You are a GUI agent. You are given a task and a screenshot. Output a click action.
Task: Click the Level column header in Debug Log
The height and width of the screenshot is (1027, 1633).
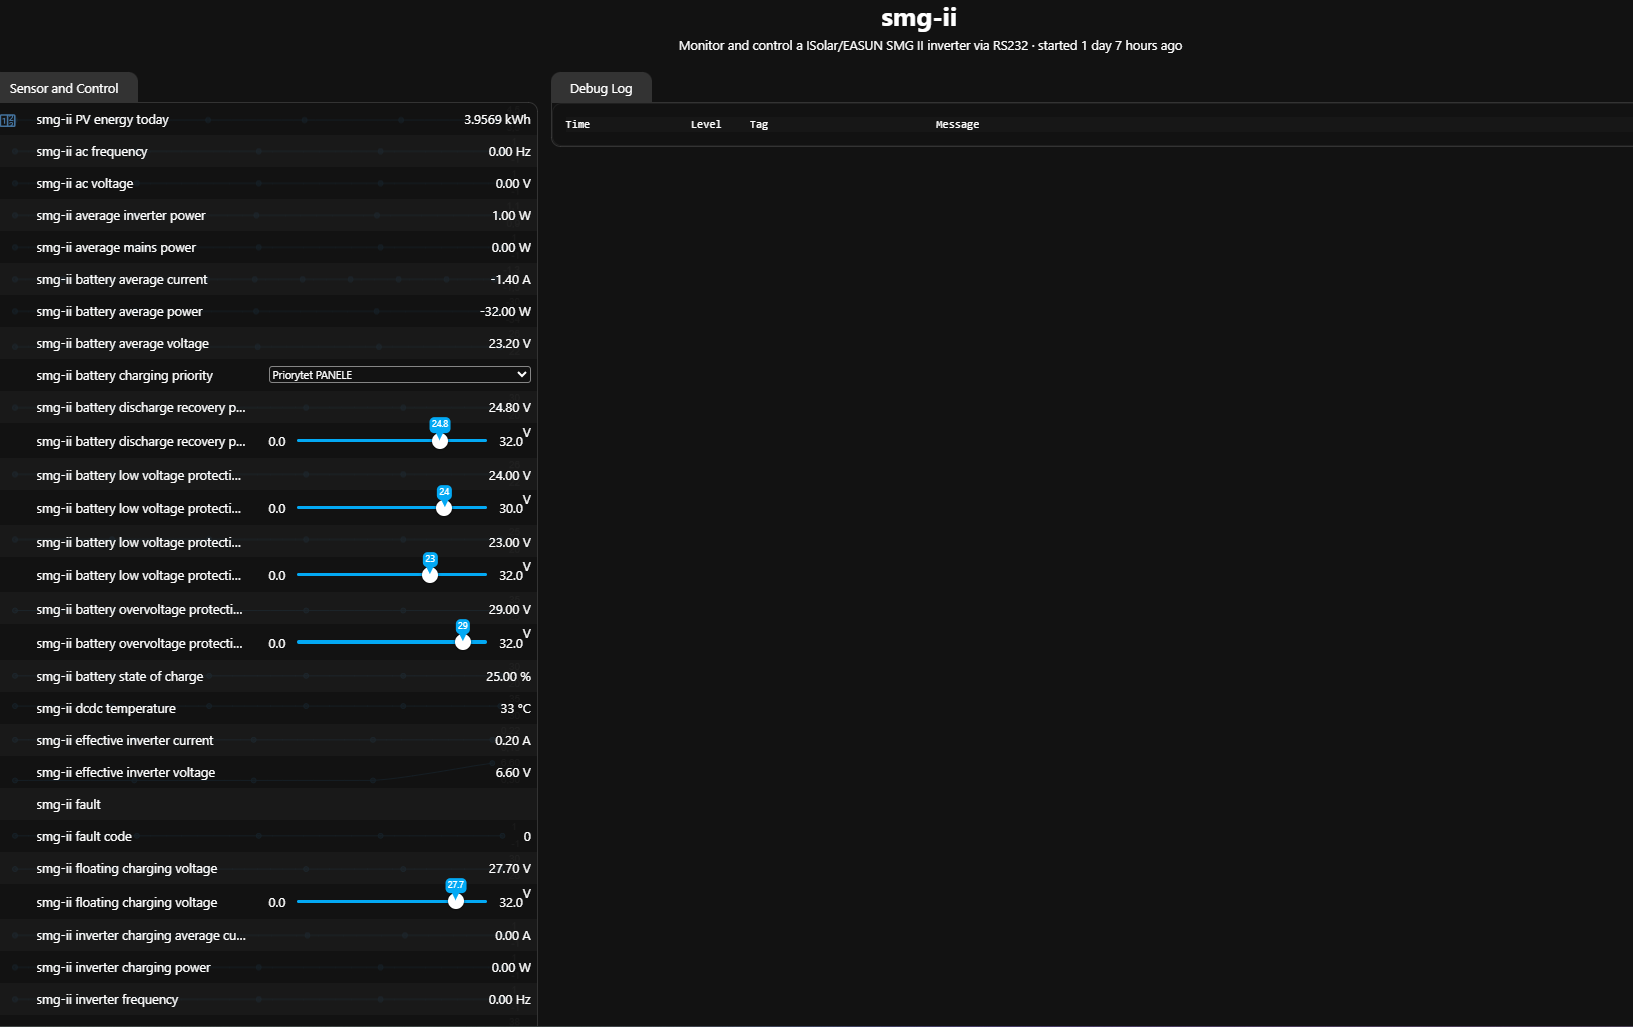tap(706, 124)
